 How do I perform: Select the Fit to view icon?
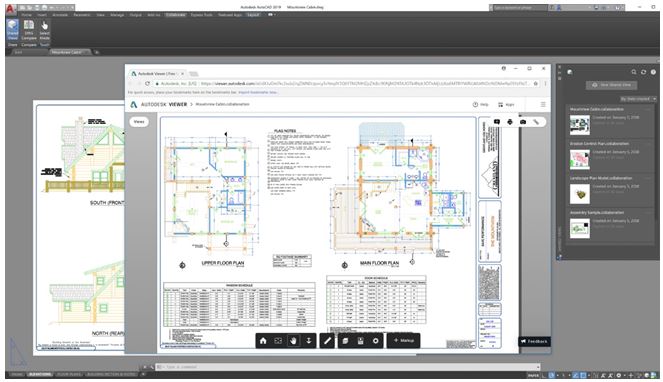pyautogui.click(x=278, y=341)
